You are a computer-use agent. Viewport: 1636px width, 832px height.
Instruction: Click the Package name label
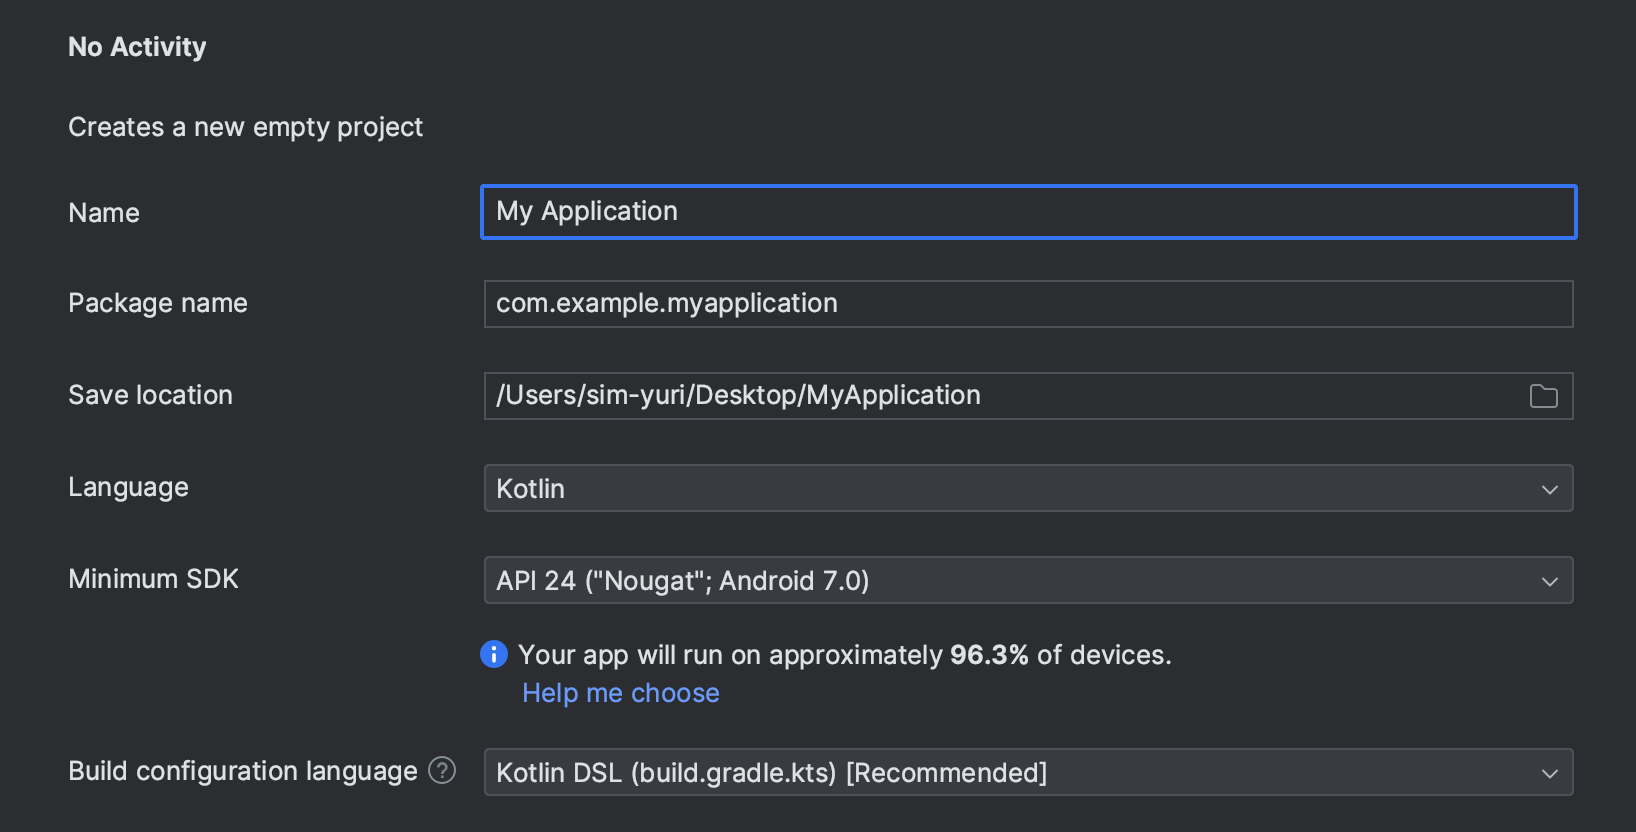(158, 303)
